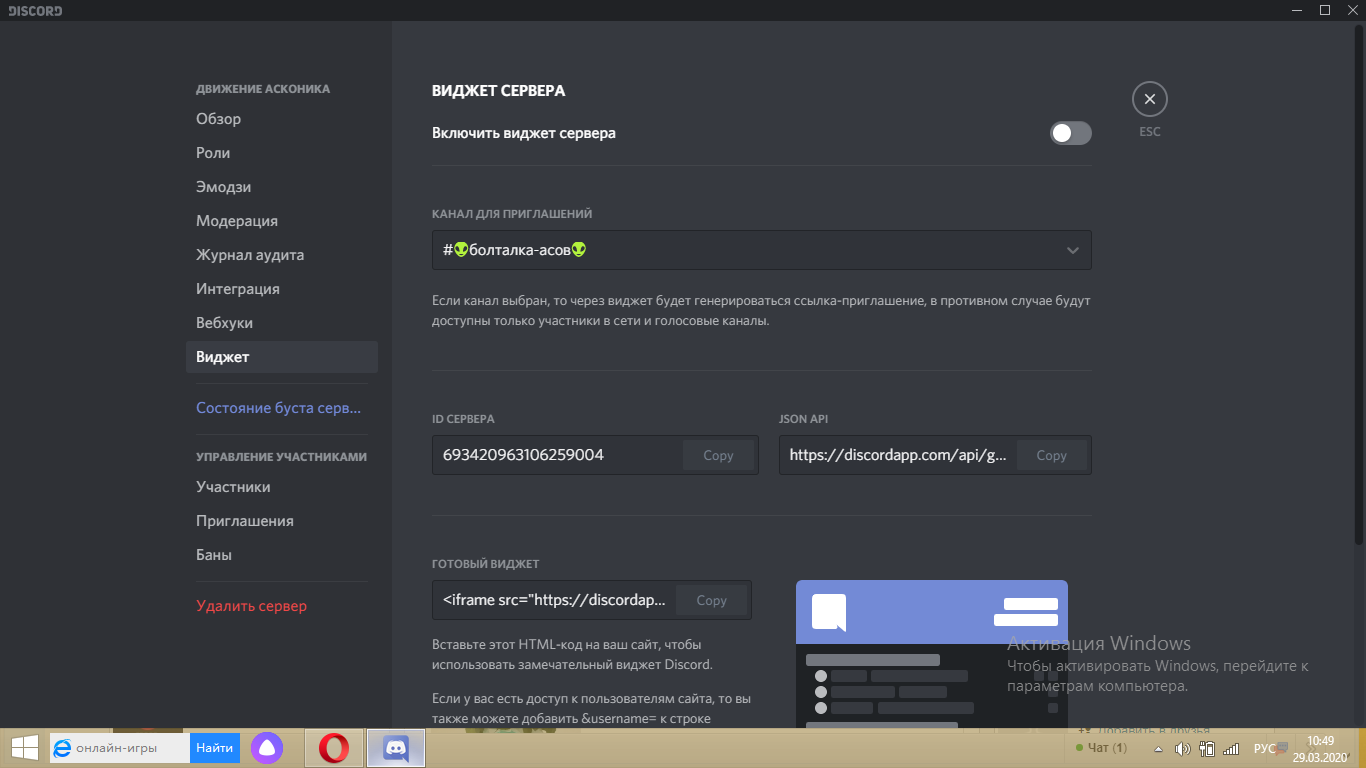Click the Internet Explorer search icon in taskbar
1366x768 pixels.
(62, 748)
